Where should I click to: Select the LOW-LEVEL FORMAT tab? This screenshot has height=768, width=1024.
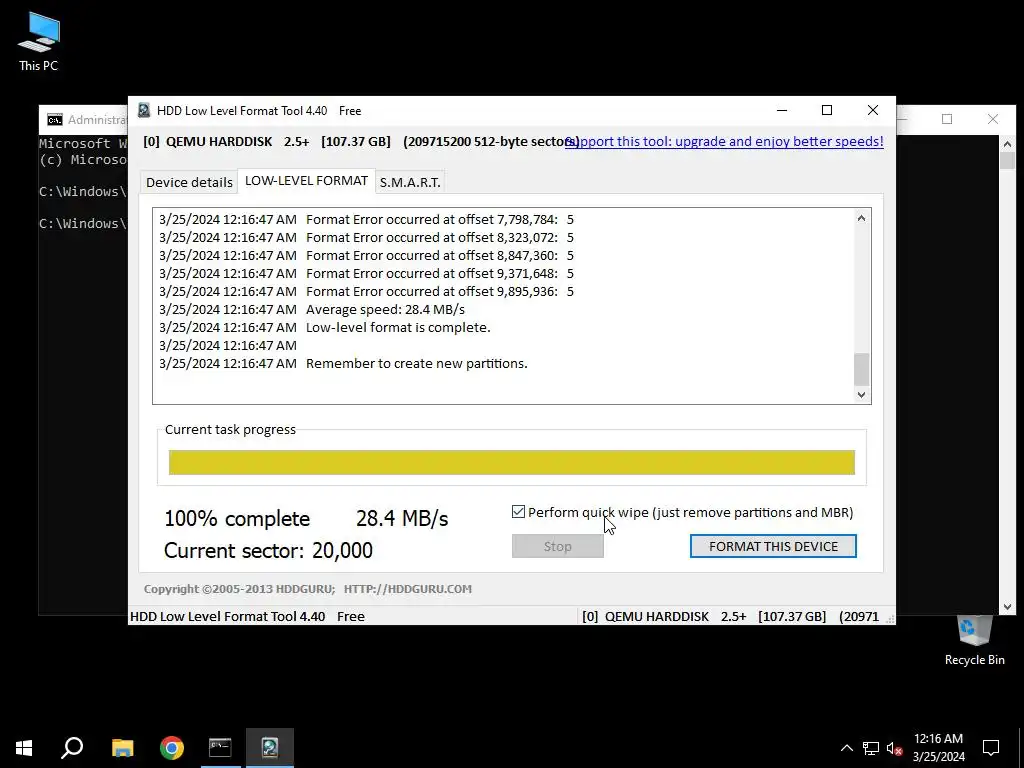[306, 181]
